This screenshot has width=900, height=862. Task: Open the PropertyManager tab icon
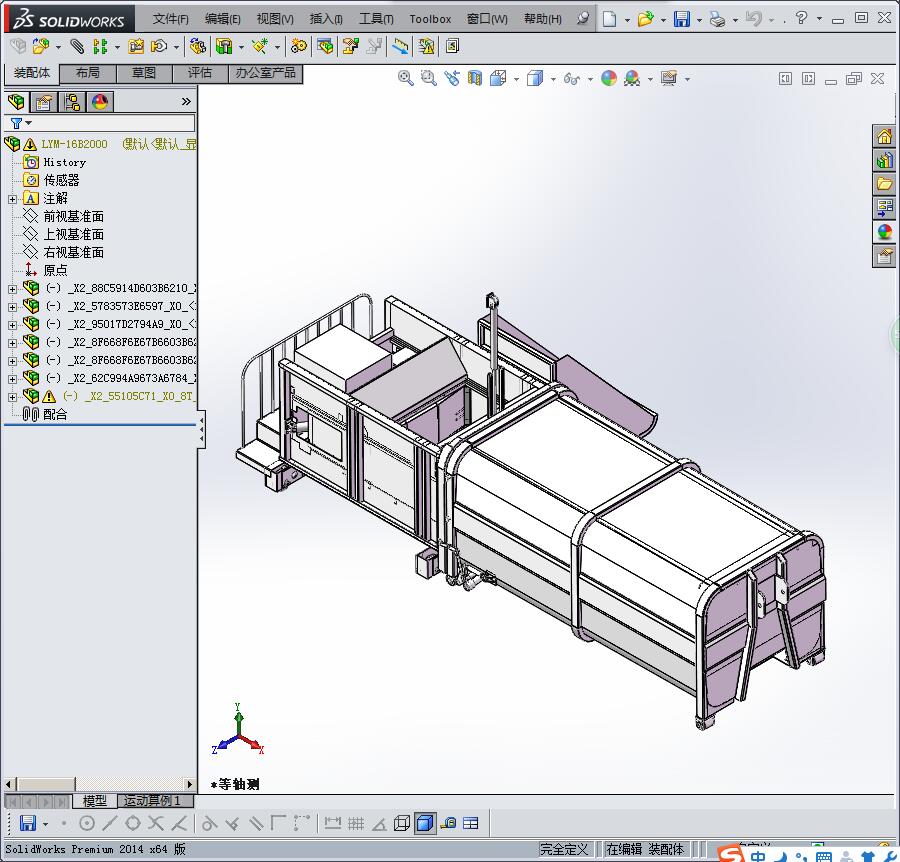tap(44, 102)
